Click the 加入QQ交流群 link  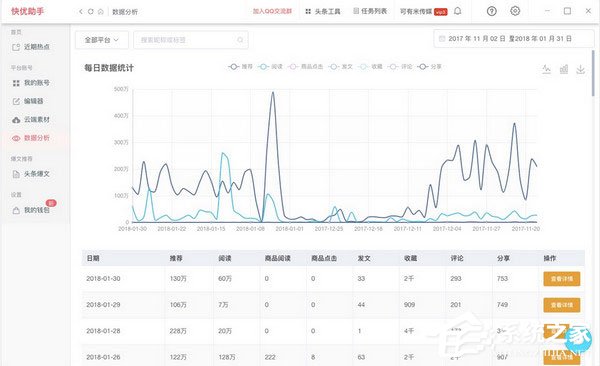pos(272,11)
